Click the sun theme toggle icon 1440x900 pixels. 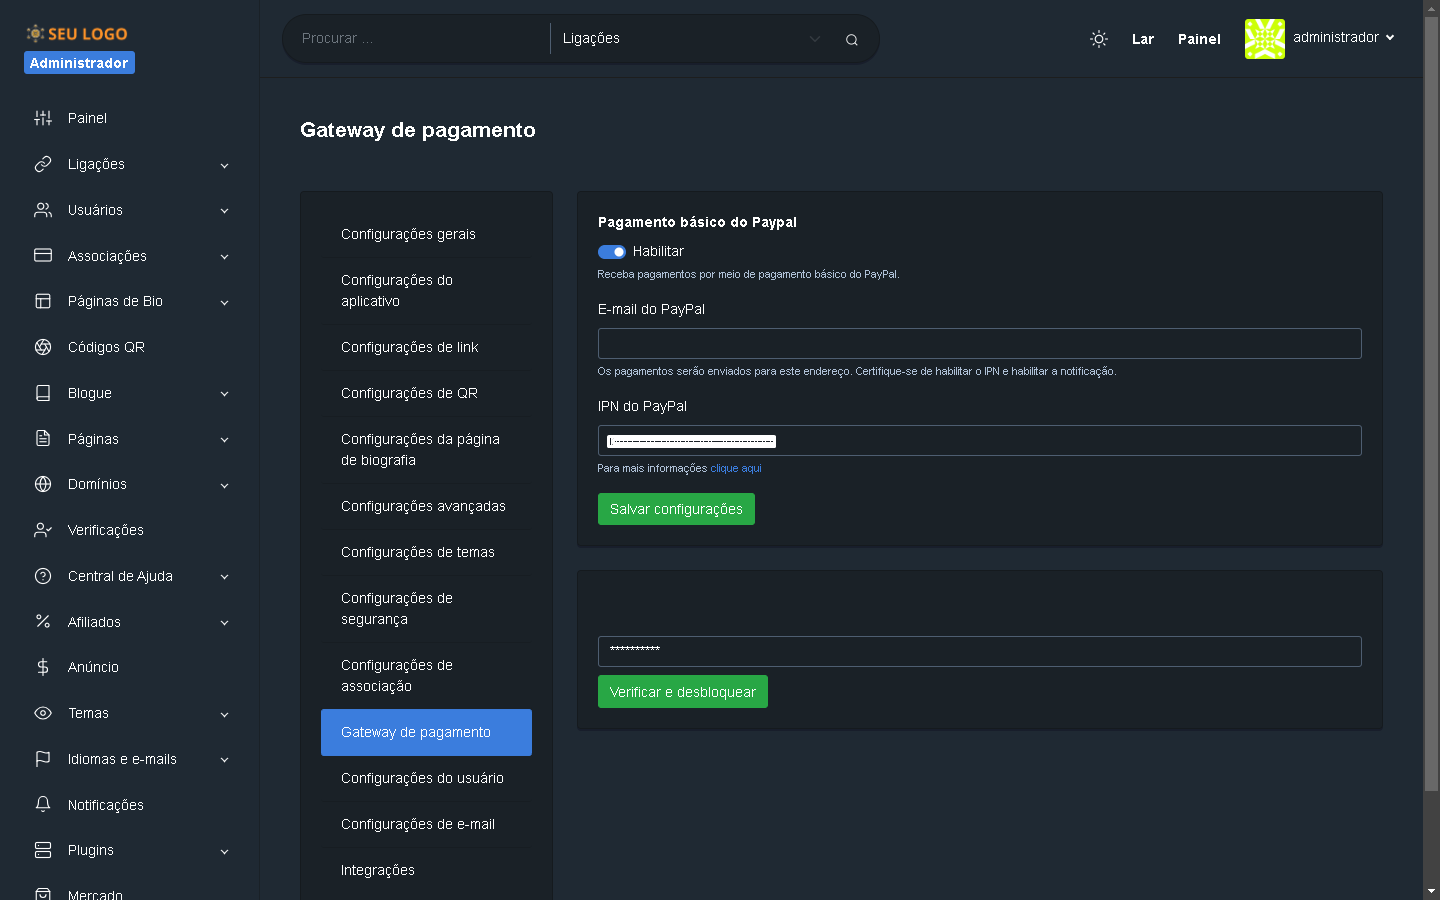(1098, 39)
